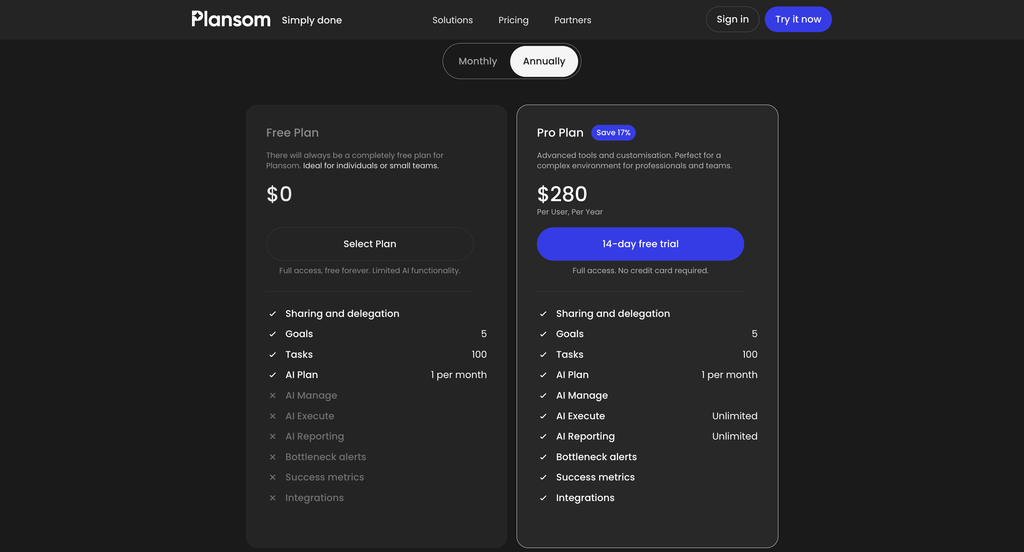1024x552 pixels.
Task: Click the Plansom logo
Action: [231, 19]
